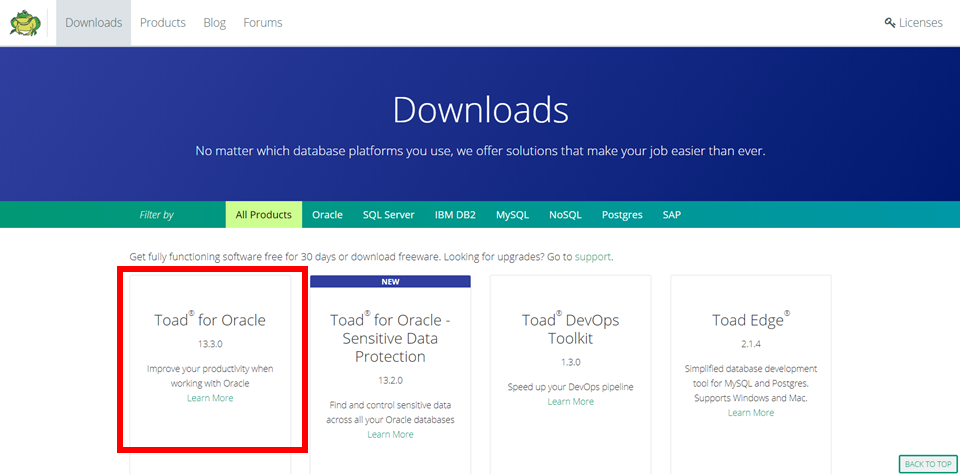Click the Back To Top button

click(x=928, y=464)
